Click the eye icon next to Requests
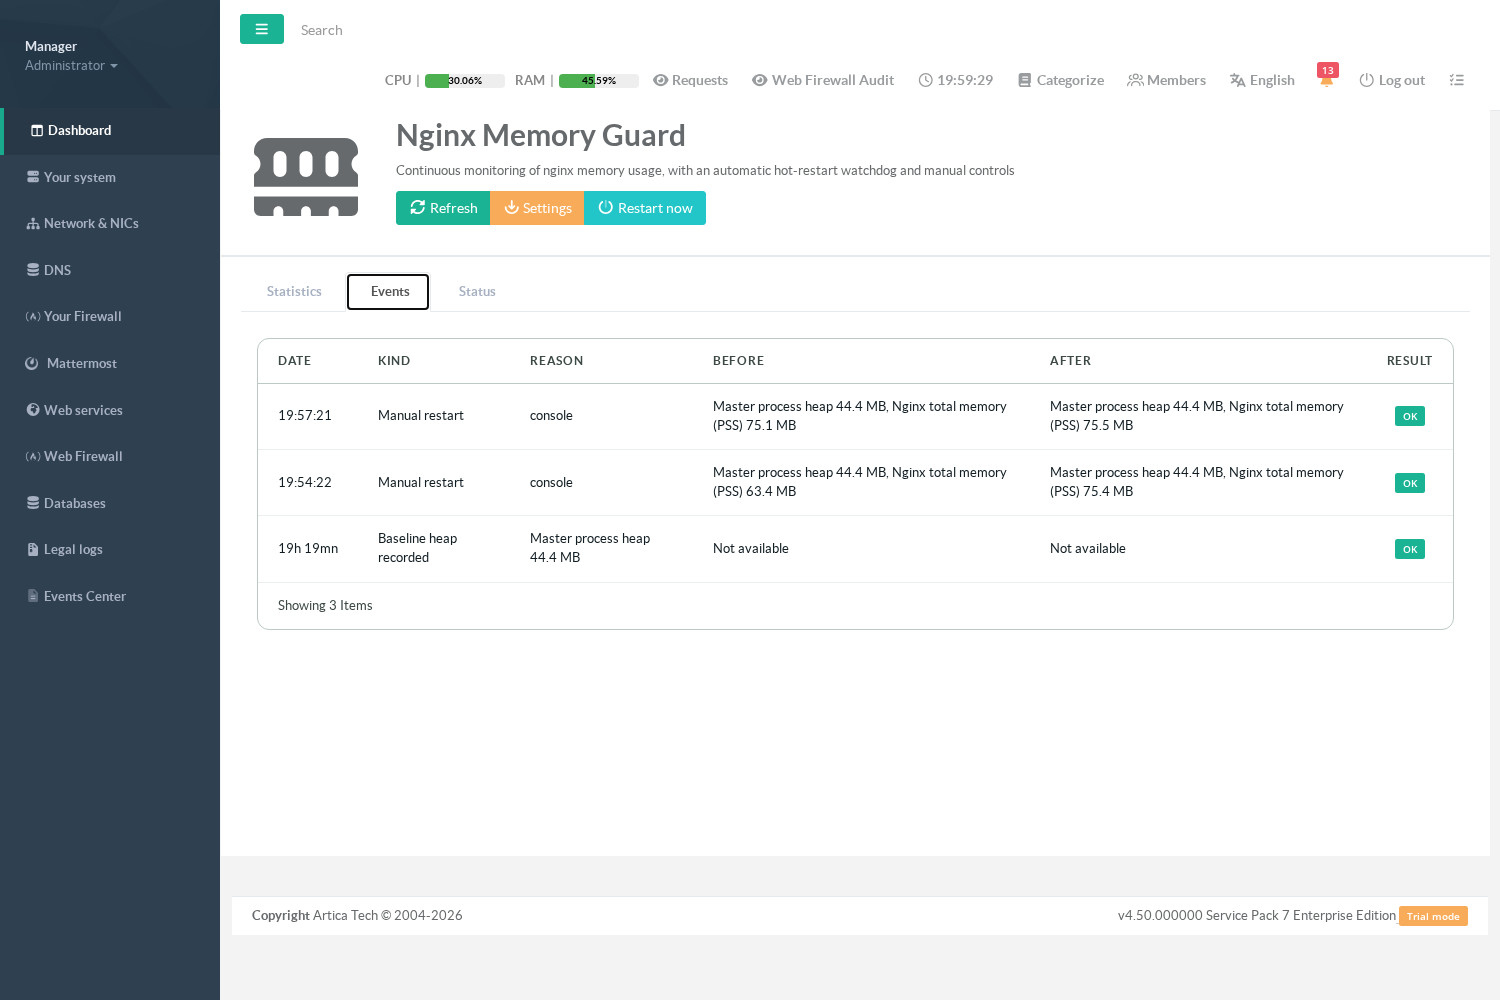This screenshot has width=1500, height=1000. 660,80
